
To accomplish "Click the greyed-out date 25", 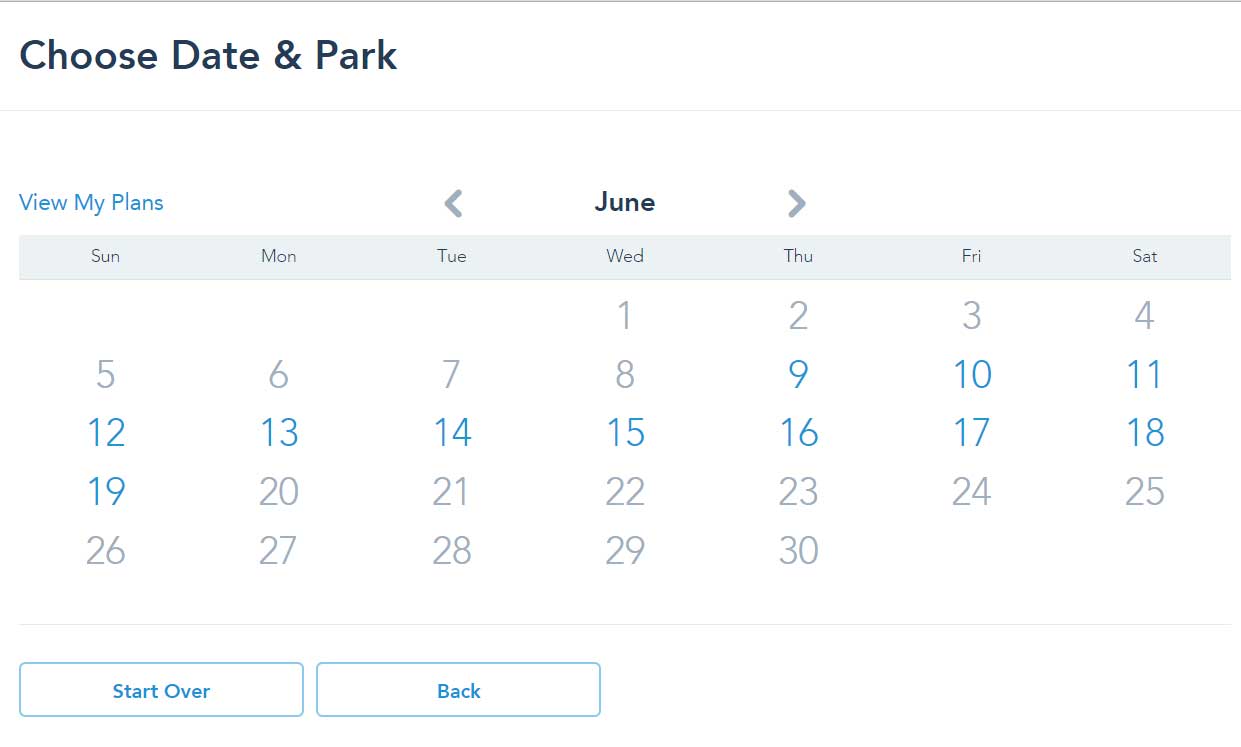I will pyautogui.click(x=1144, y=492).
